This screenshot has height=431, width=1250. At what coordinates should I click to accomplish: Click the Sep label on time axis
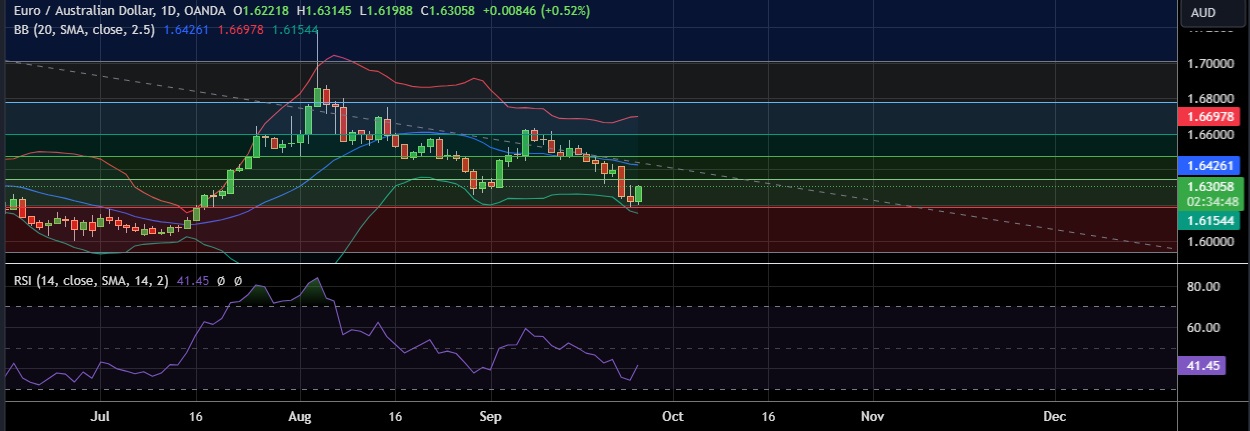click(x=490, y=414)
